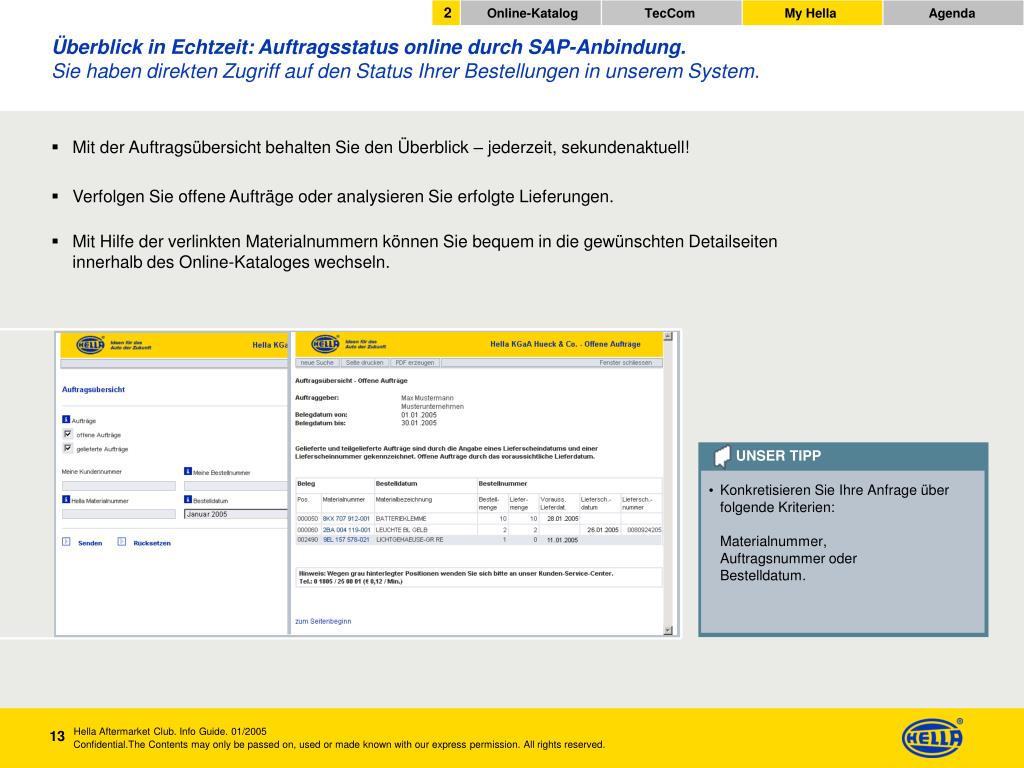
Task: Click info icon beside Meine Bestellnummer
Action: (x=187, y=471)
